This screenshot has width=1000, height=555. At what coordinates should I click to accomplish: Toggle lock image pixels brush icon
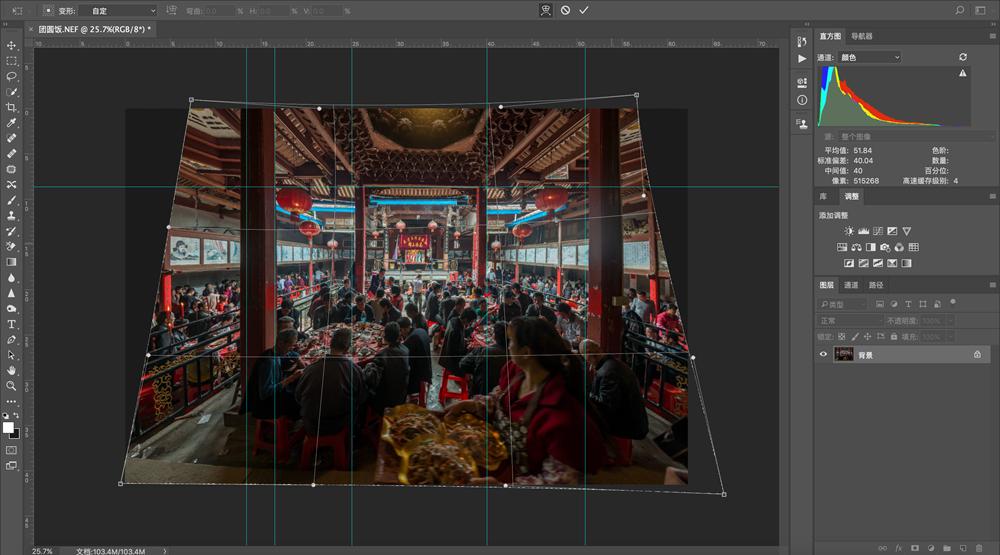[855, 336]
